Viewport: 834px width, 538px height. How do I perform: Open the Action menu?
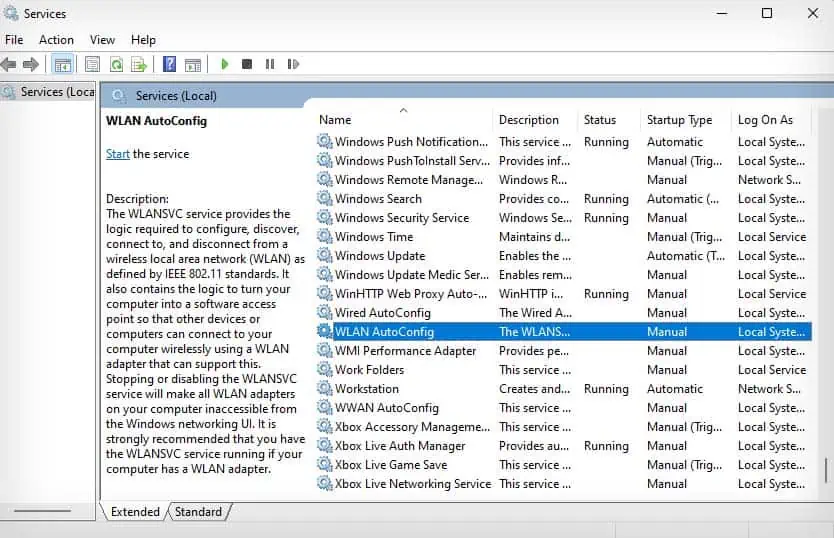(56, 40)
